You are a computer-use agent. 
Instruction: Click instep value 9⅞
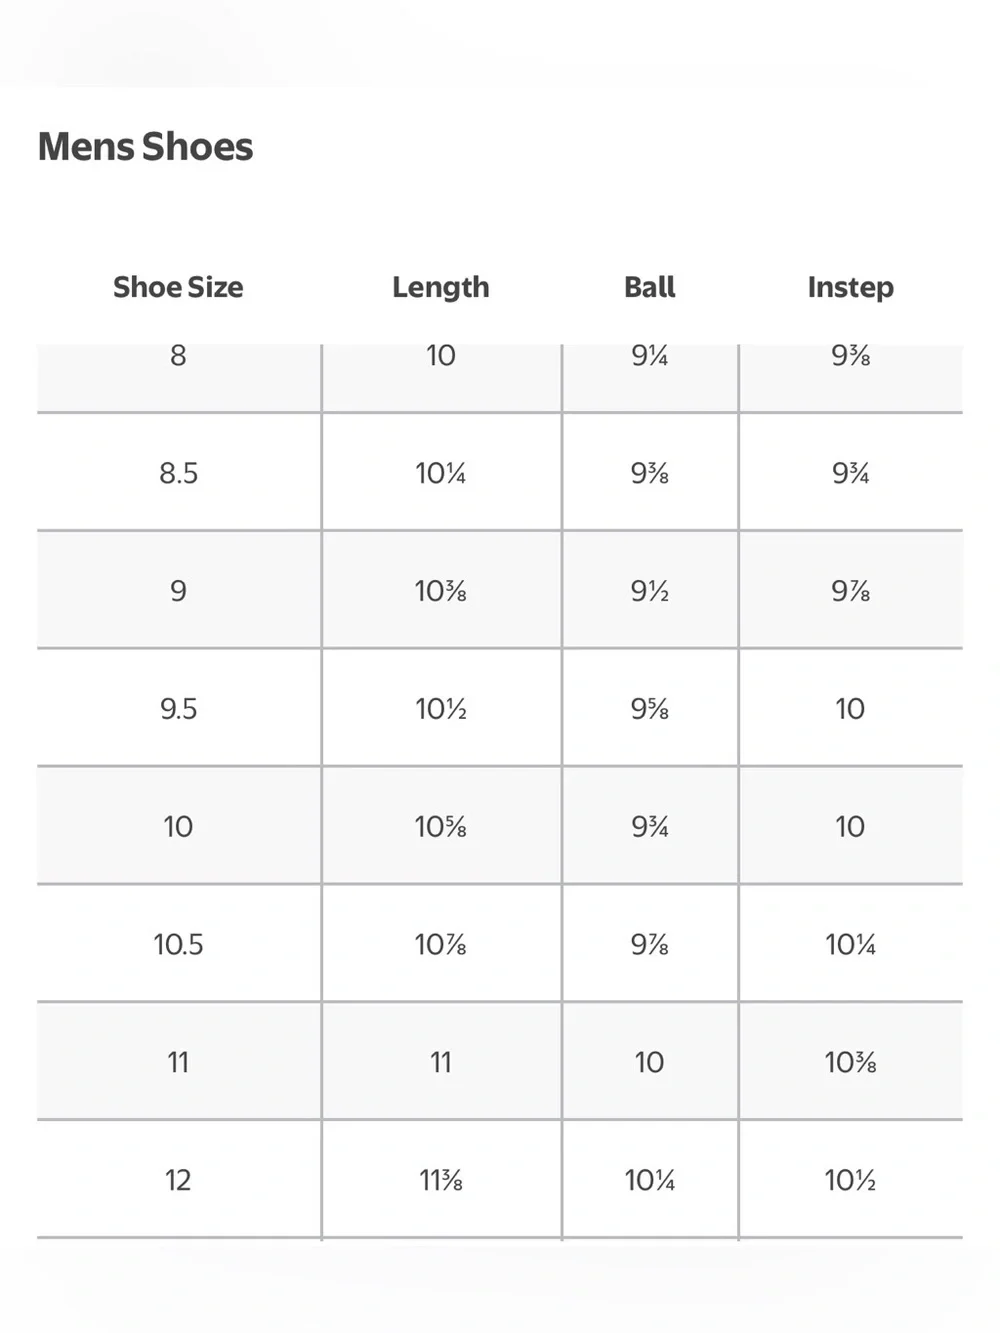click(x=851, y=591)
